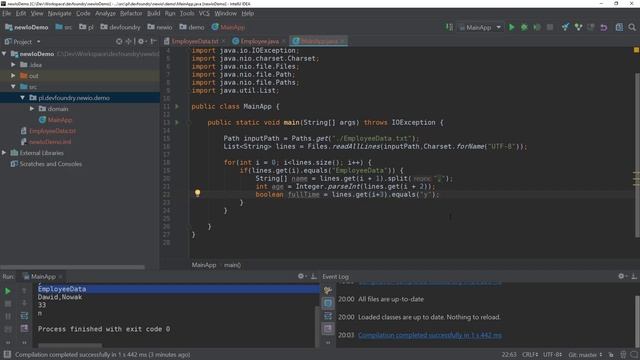Click the caret position 22:63 in status bar
Screen dimensions: 640x360
pyautogui.click(x=509, y=355)
